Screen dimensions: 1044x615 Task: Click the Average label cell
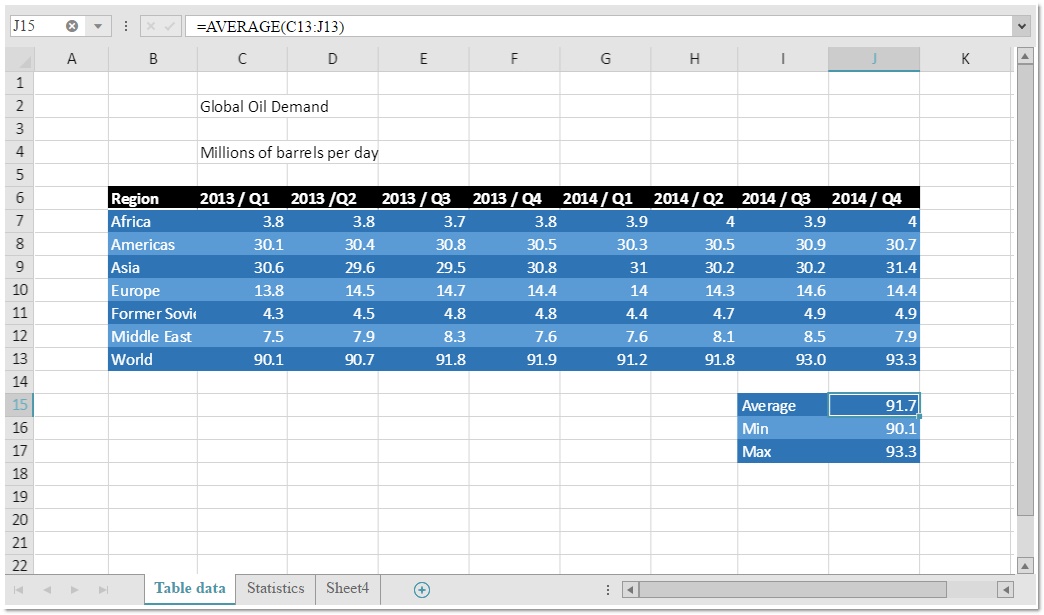782,406
